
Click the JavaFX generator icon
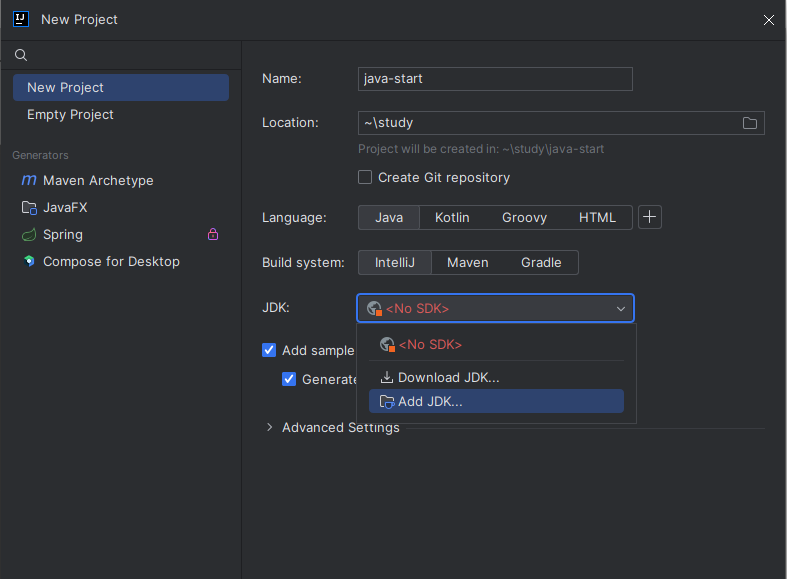click(28, 208)
